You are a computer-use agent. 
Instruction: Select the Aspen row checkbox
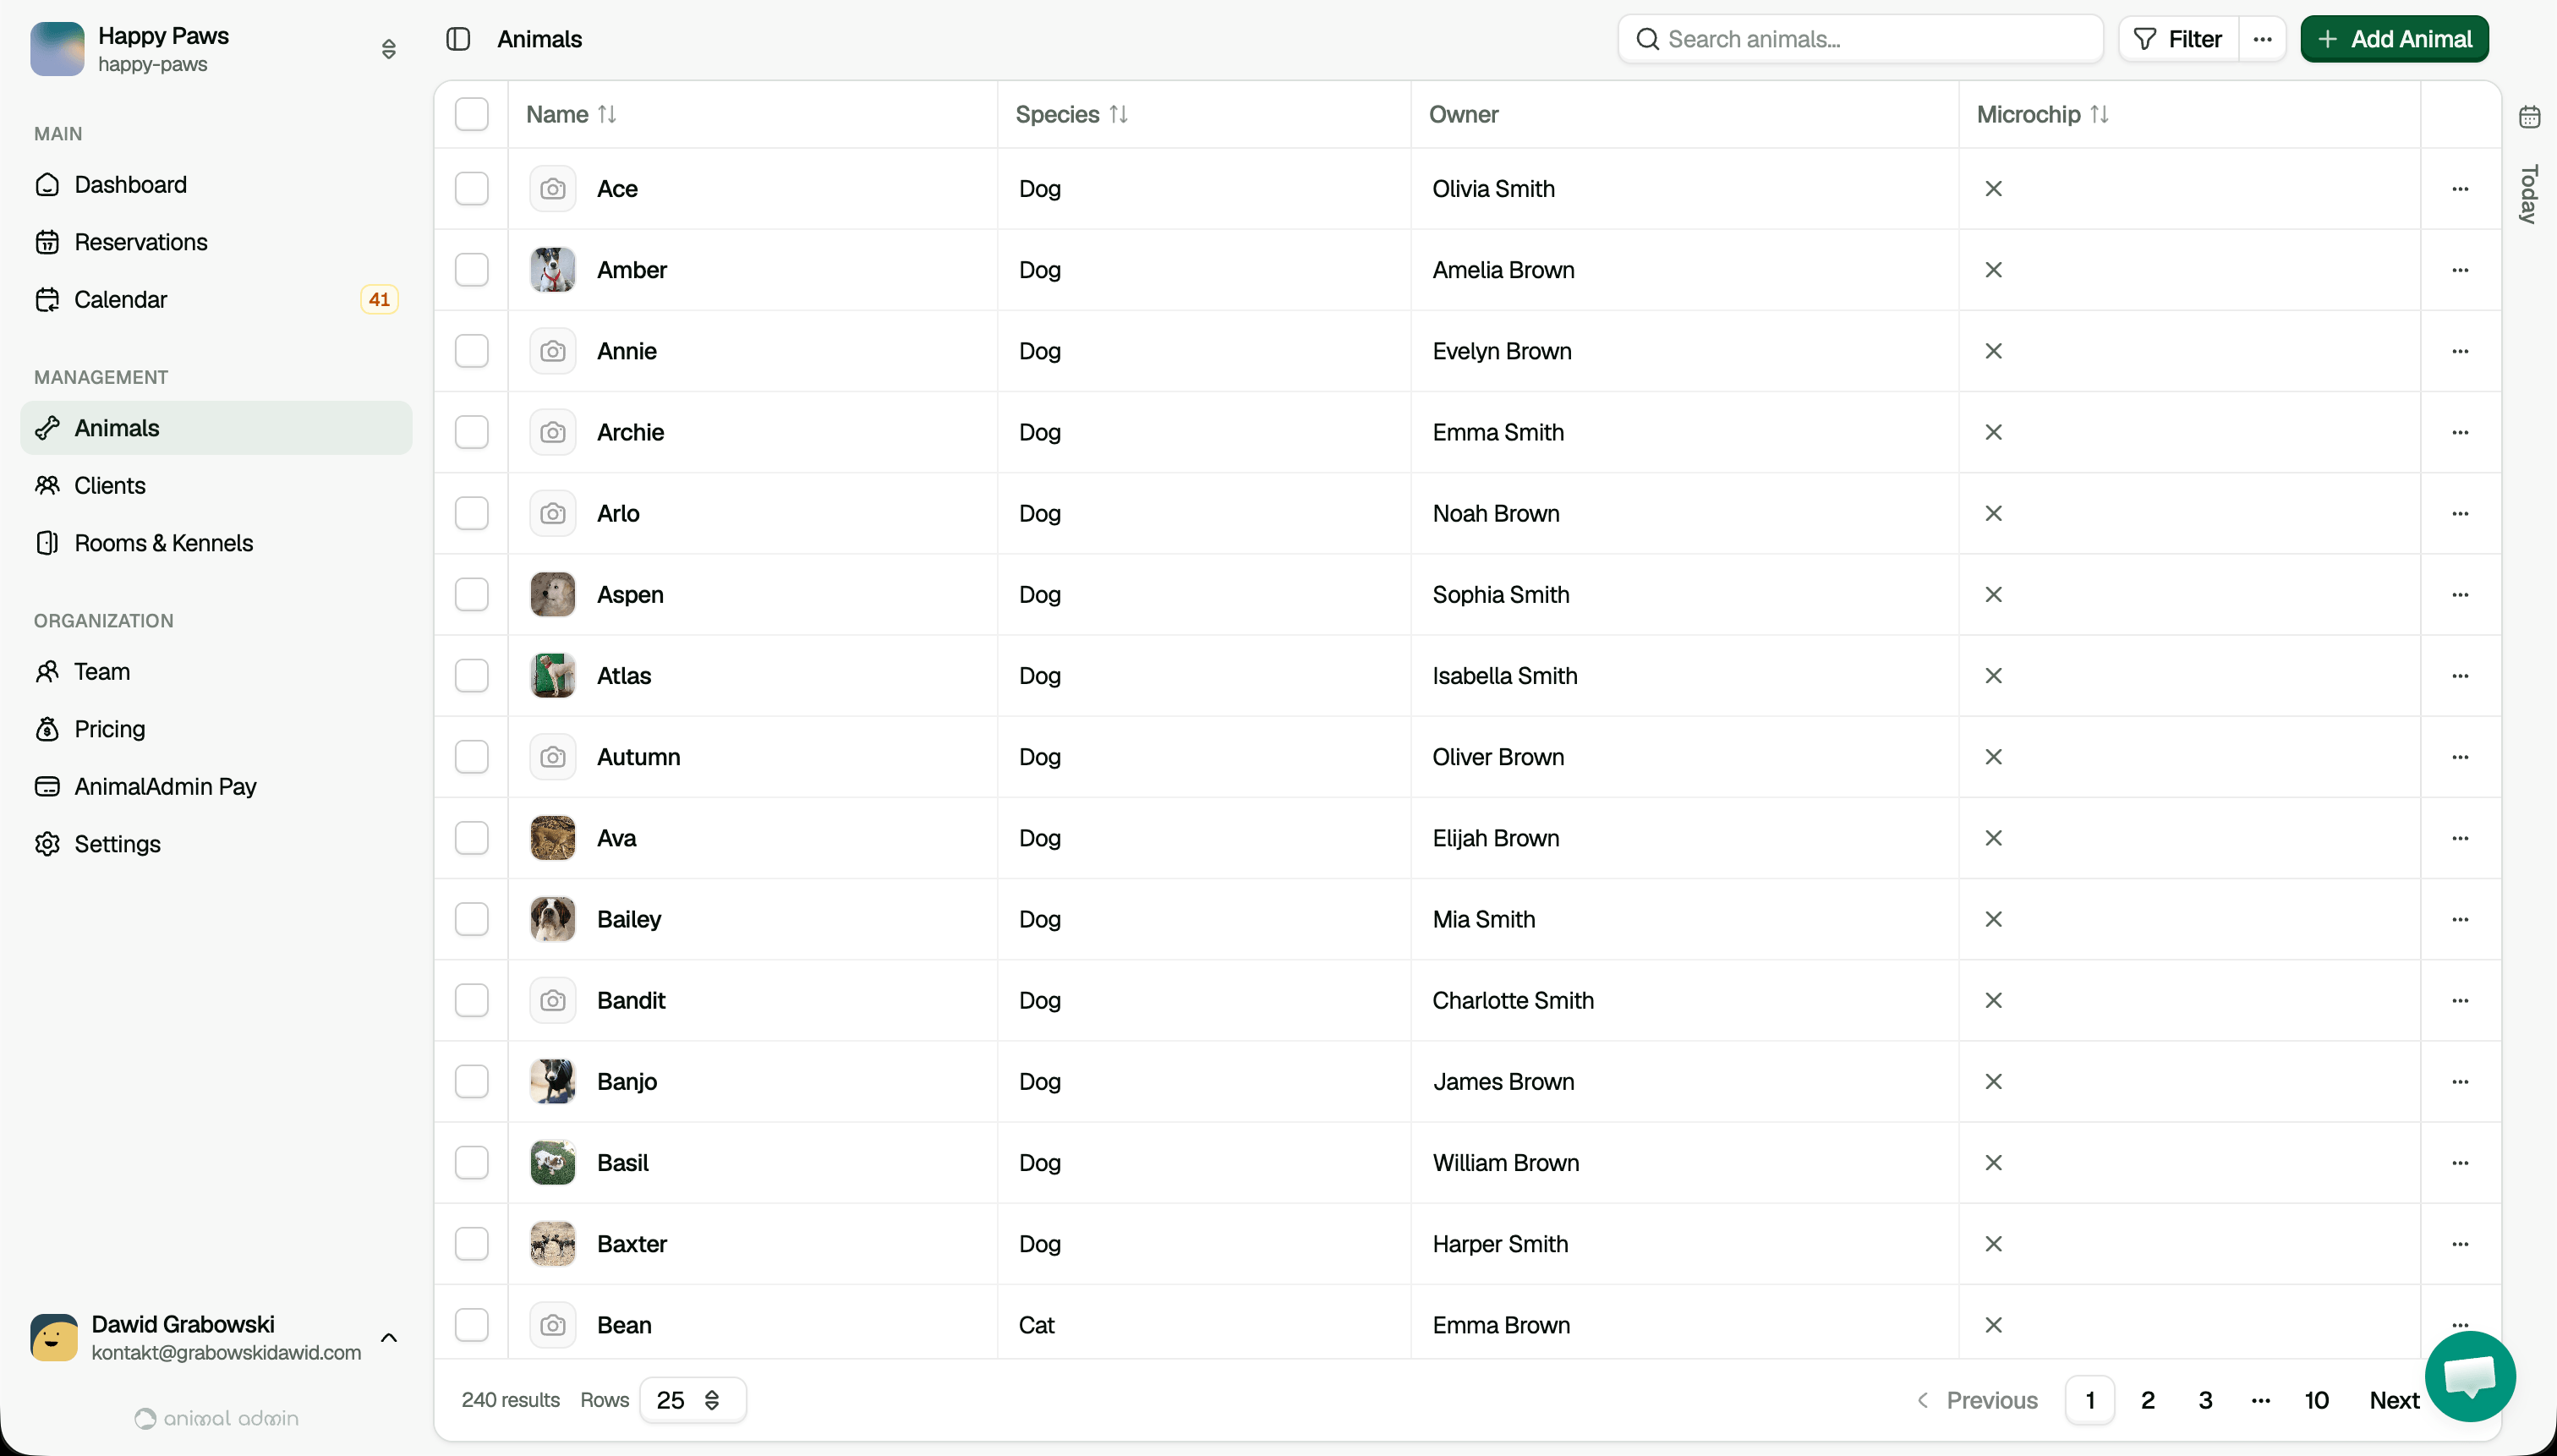pos(472,595)
